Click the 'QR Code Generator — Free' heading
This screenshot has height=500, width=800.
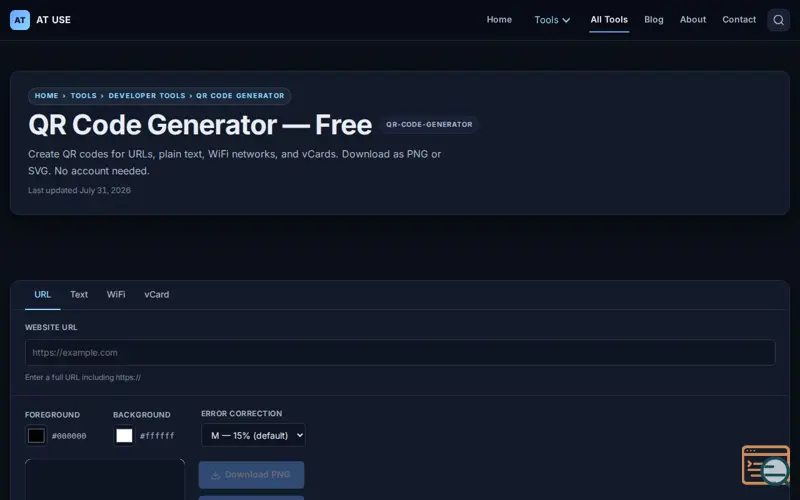point(200,125)
